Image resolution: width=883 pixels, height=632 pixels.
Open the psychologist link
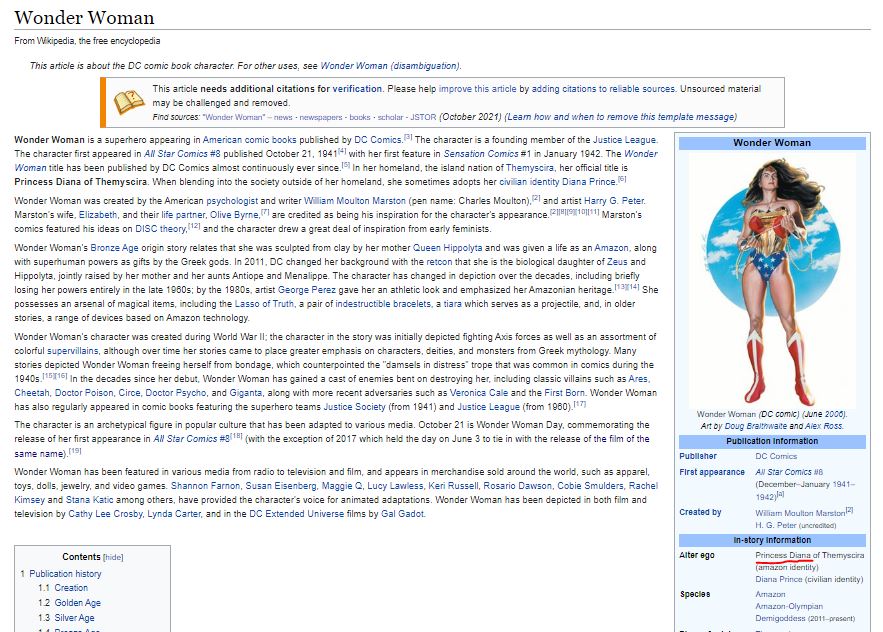[x=232, y=201]
